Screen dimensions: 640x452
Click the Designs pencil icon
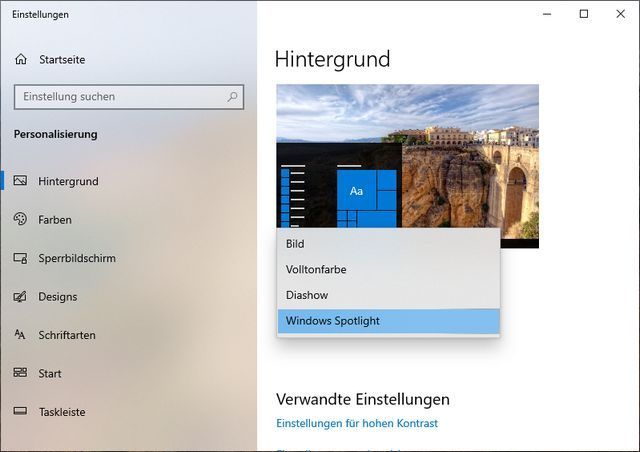point(20,296)
